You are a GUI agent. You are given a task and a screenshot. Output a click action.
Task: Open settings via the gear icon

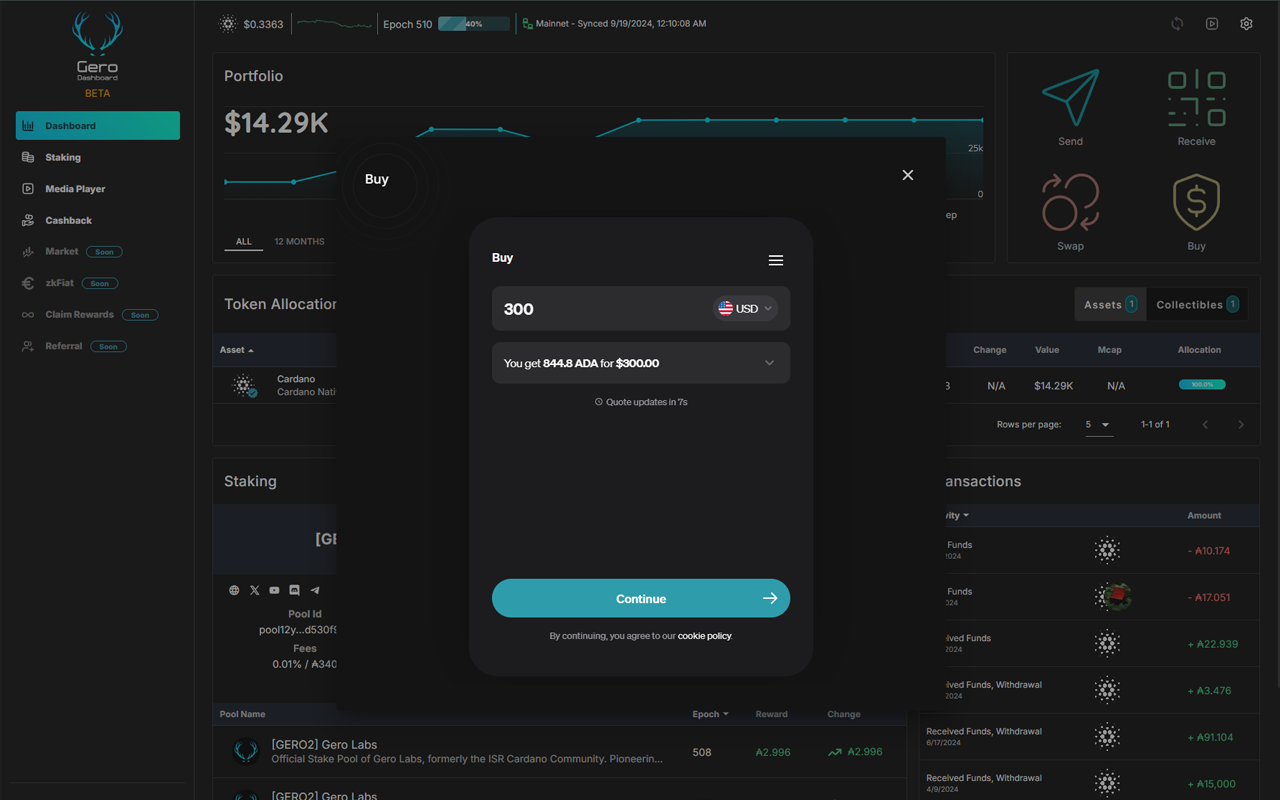[1246, 23]
